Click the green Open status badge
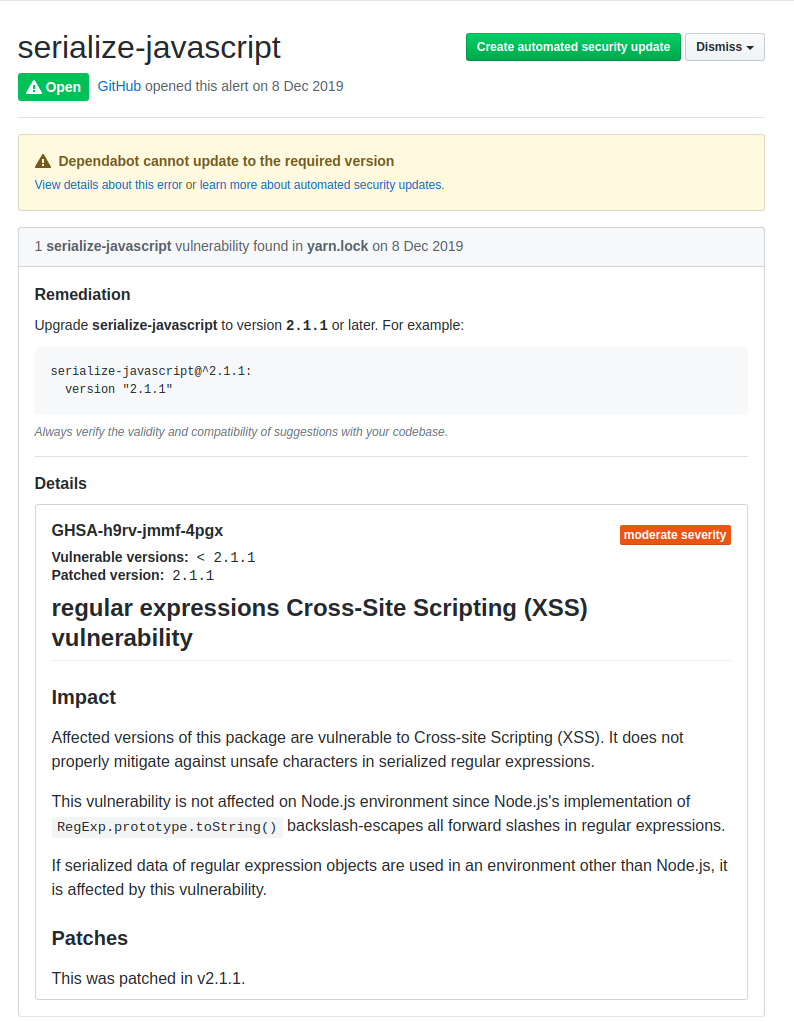Image resolution: width=794 pixels, height=1022 pixels. click(53, 87)
